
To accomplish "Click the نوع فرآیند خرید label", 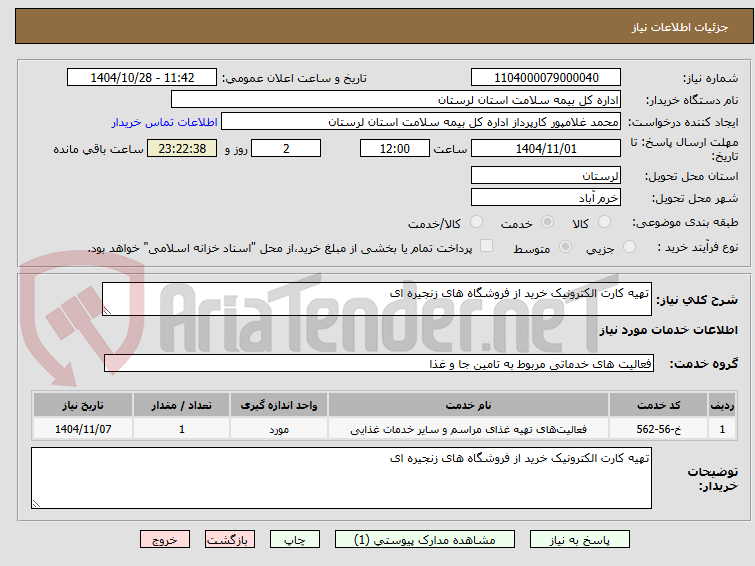I will [698, 248].
